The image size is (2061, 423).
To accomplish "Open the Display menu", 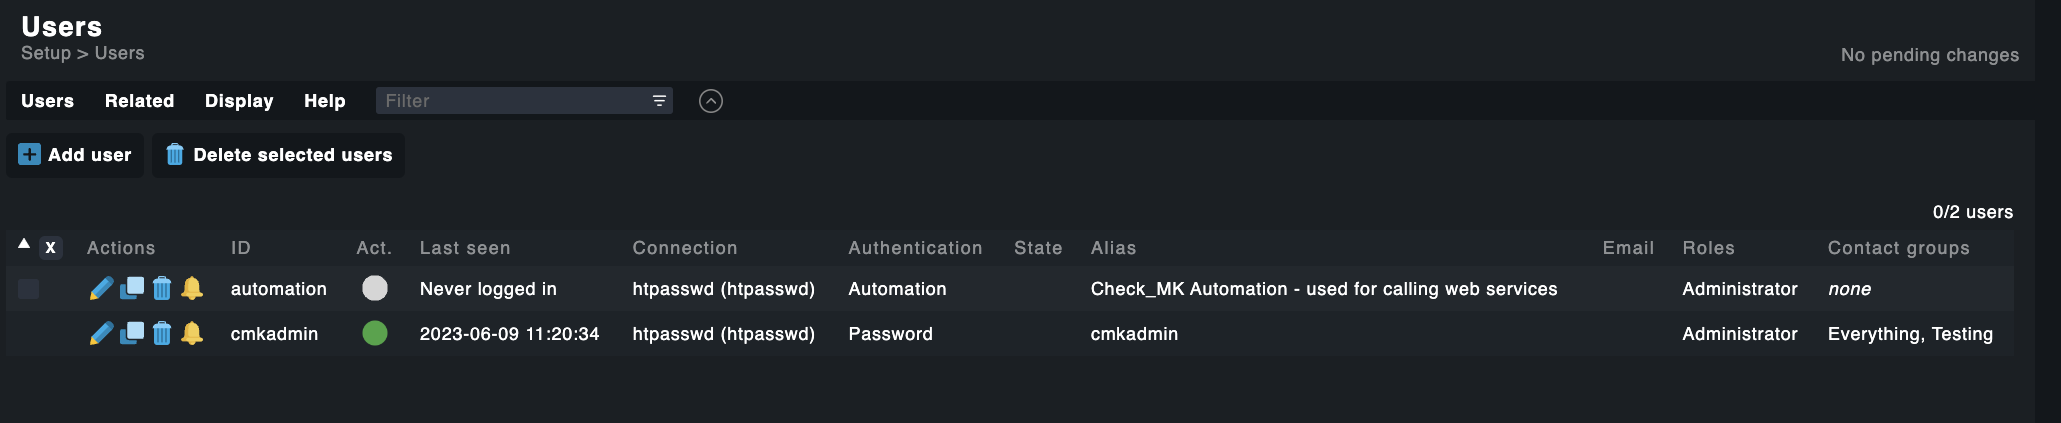I will [239, 101].
